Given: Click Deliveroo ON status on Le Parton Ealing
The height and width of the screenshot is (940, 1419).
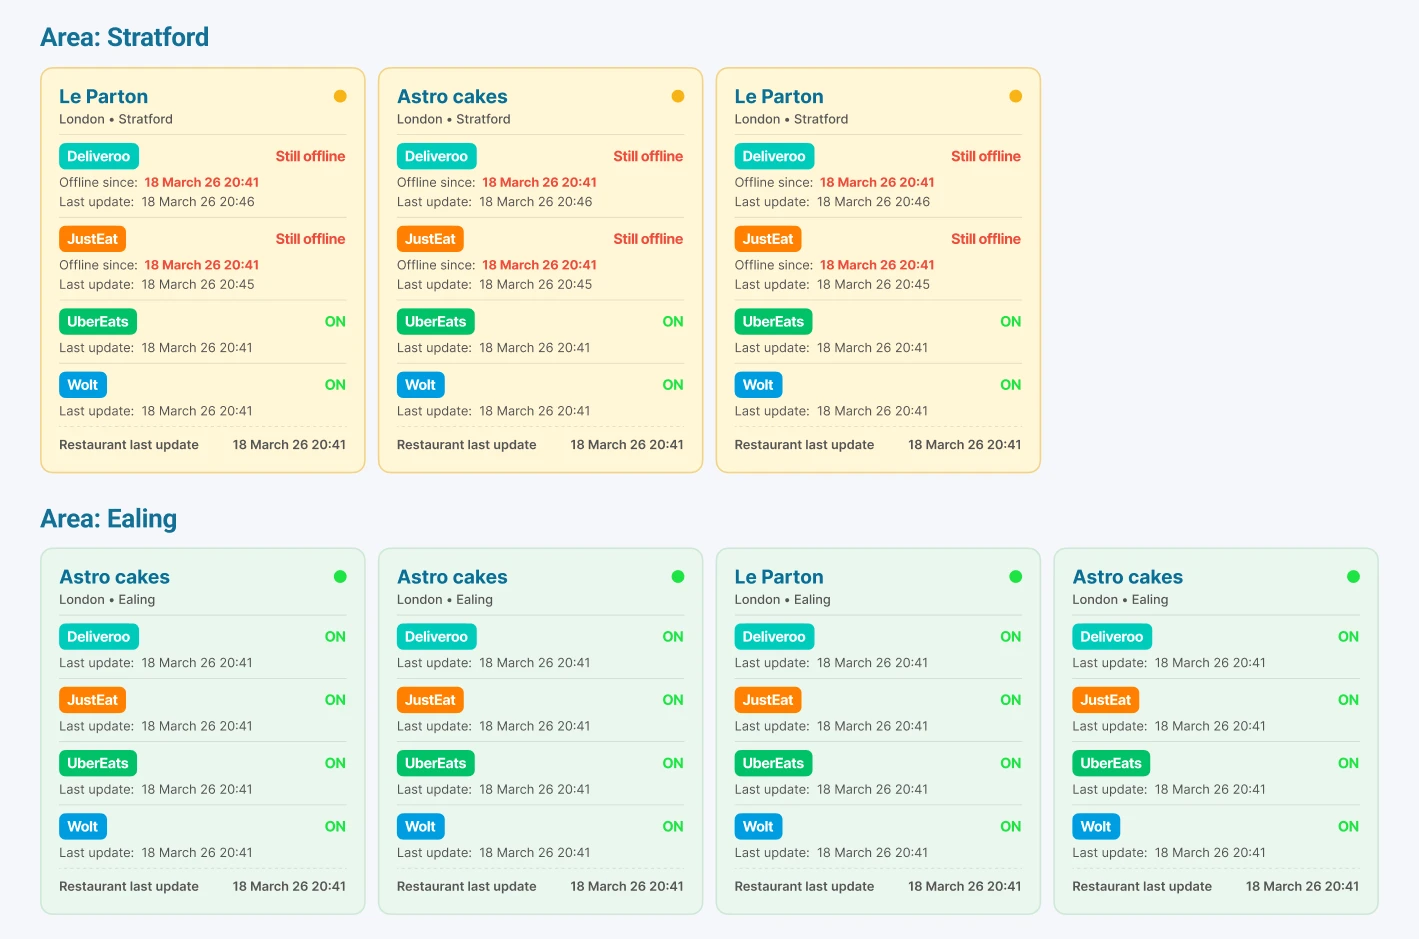Looking at the screenshot, I should [x=1011, y=637].
